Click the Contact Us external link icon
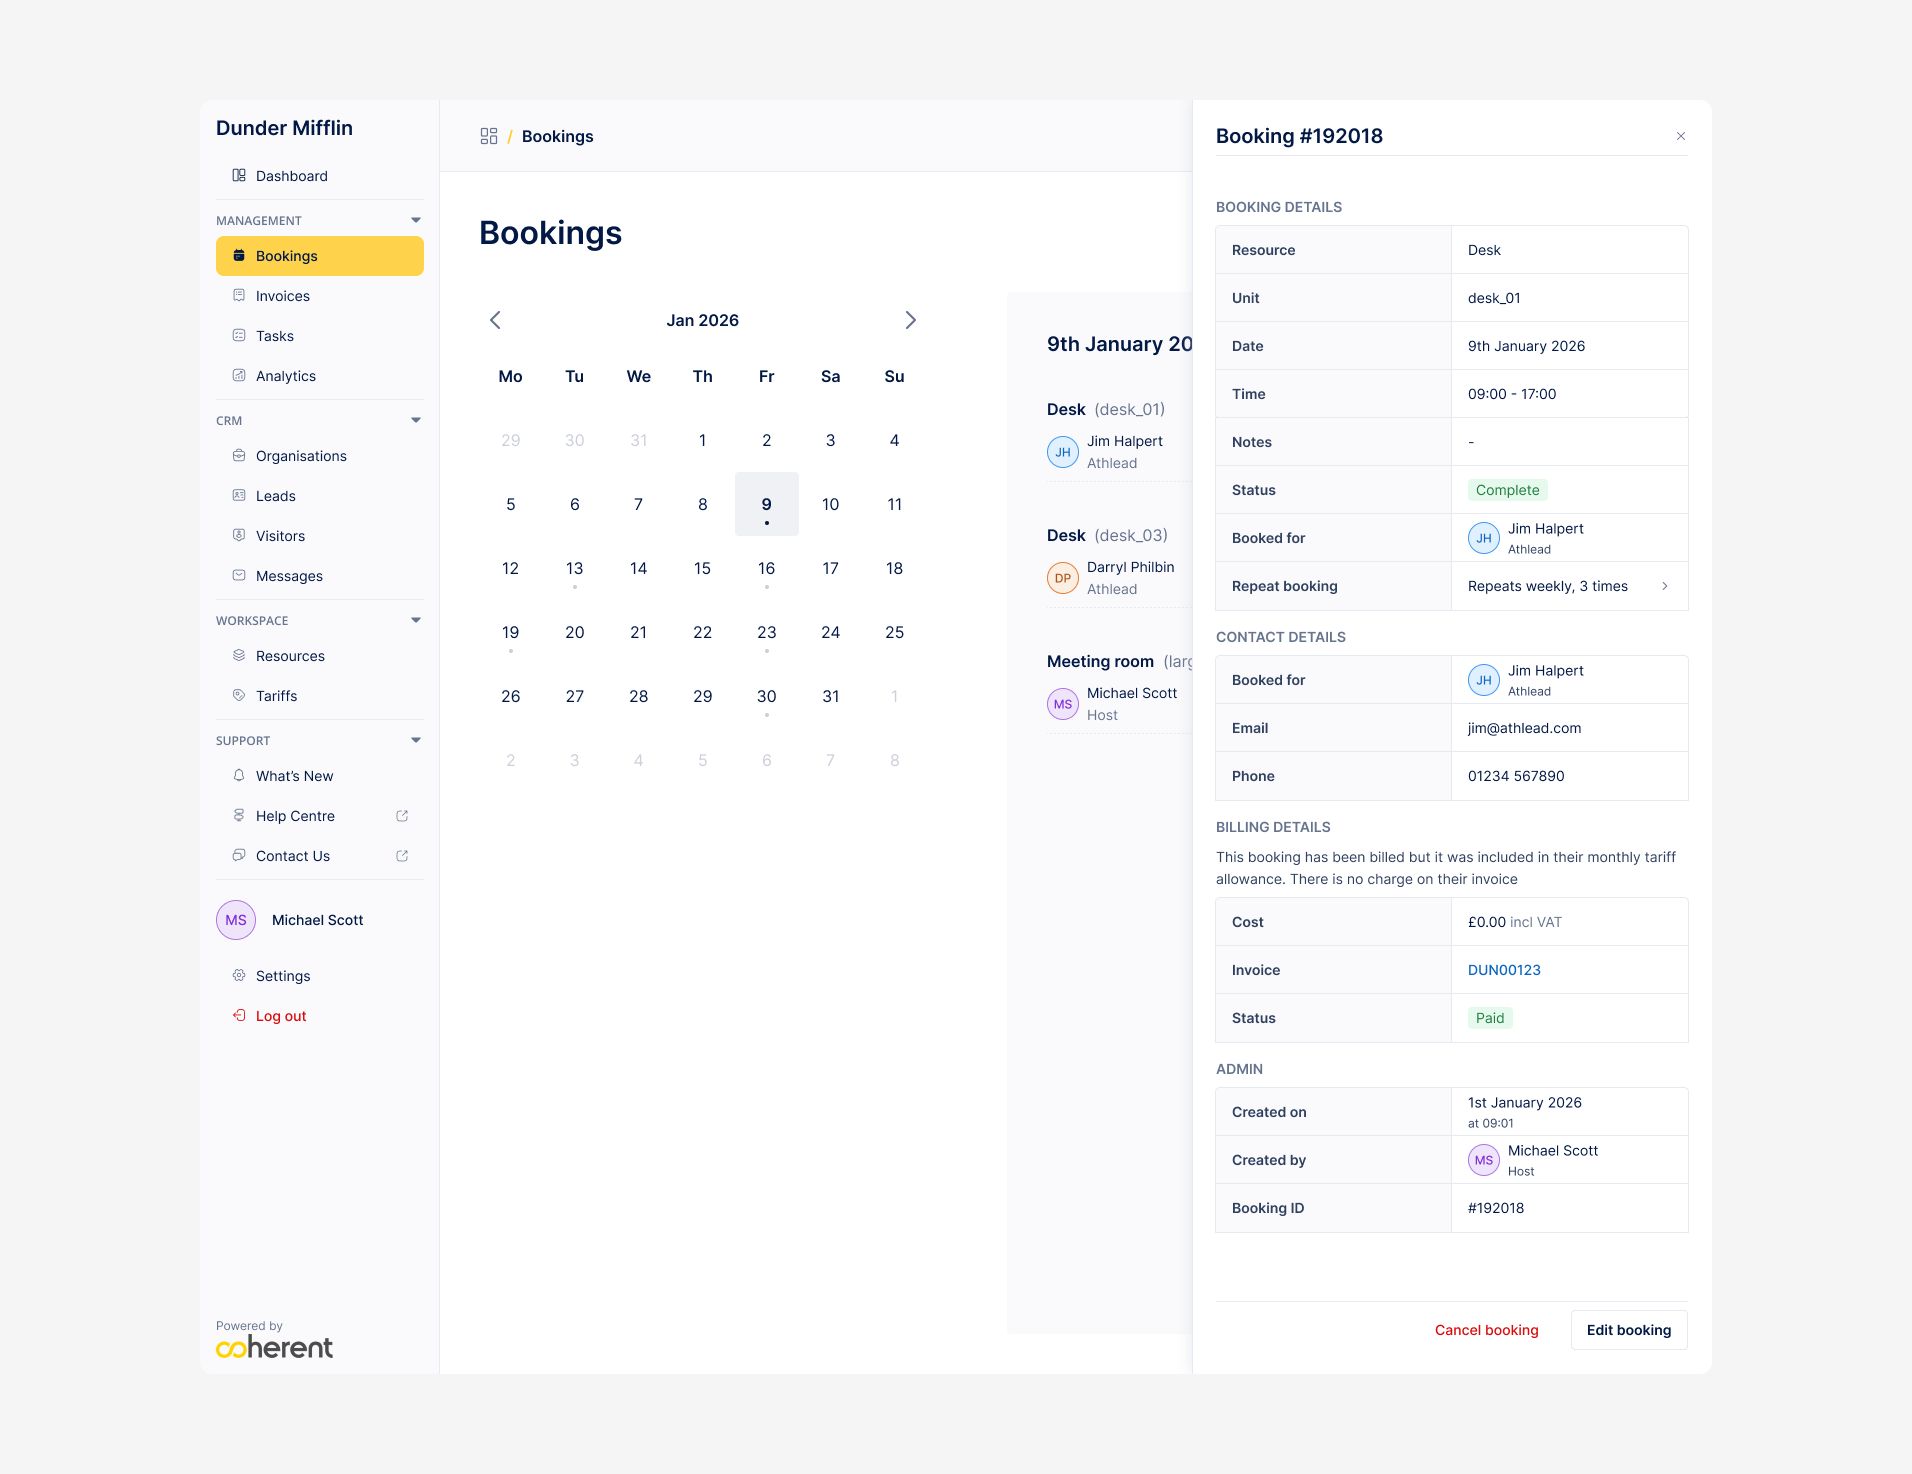1912x1474 pixels. [x=402, y=856]
